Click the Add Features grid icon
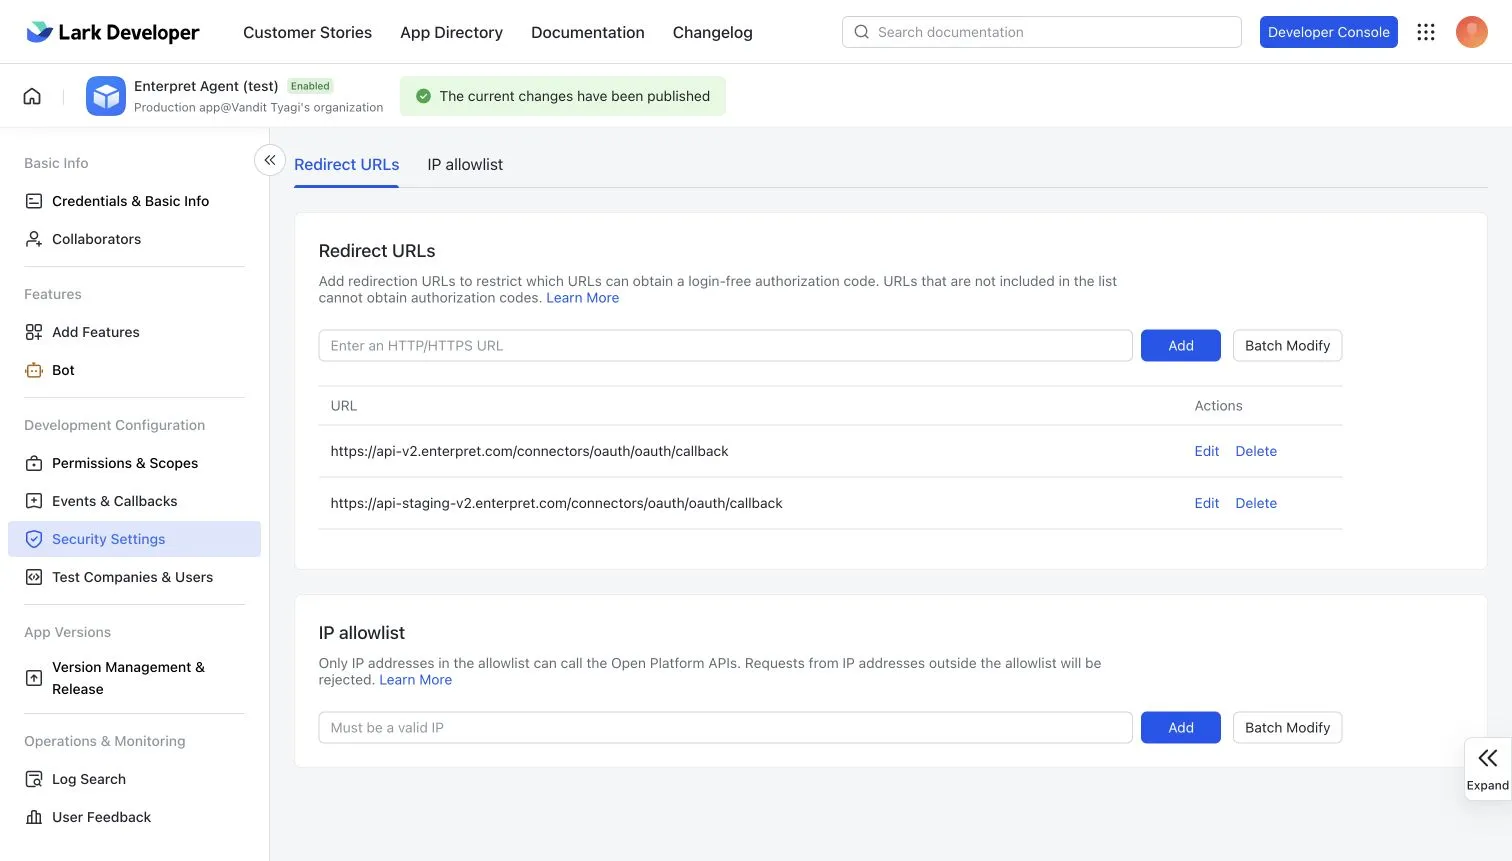 coord(34,332)
